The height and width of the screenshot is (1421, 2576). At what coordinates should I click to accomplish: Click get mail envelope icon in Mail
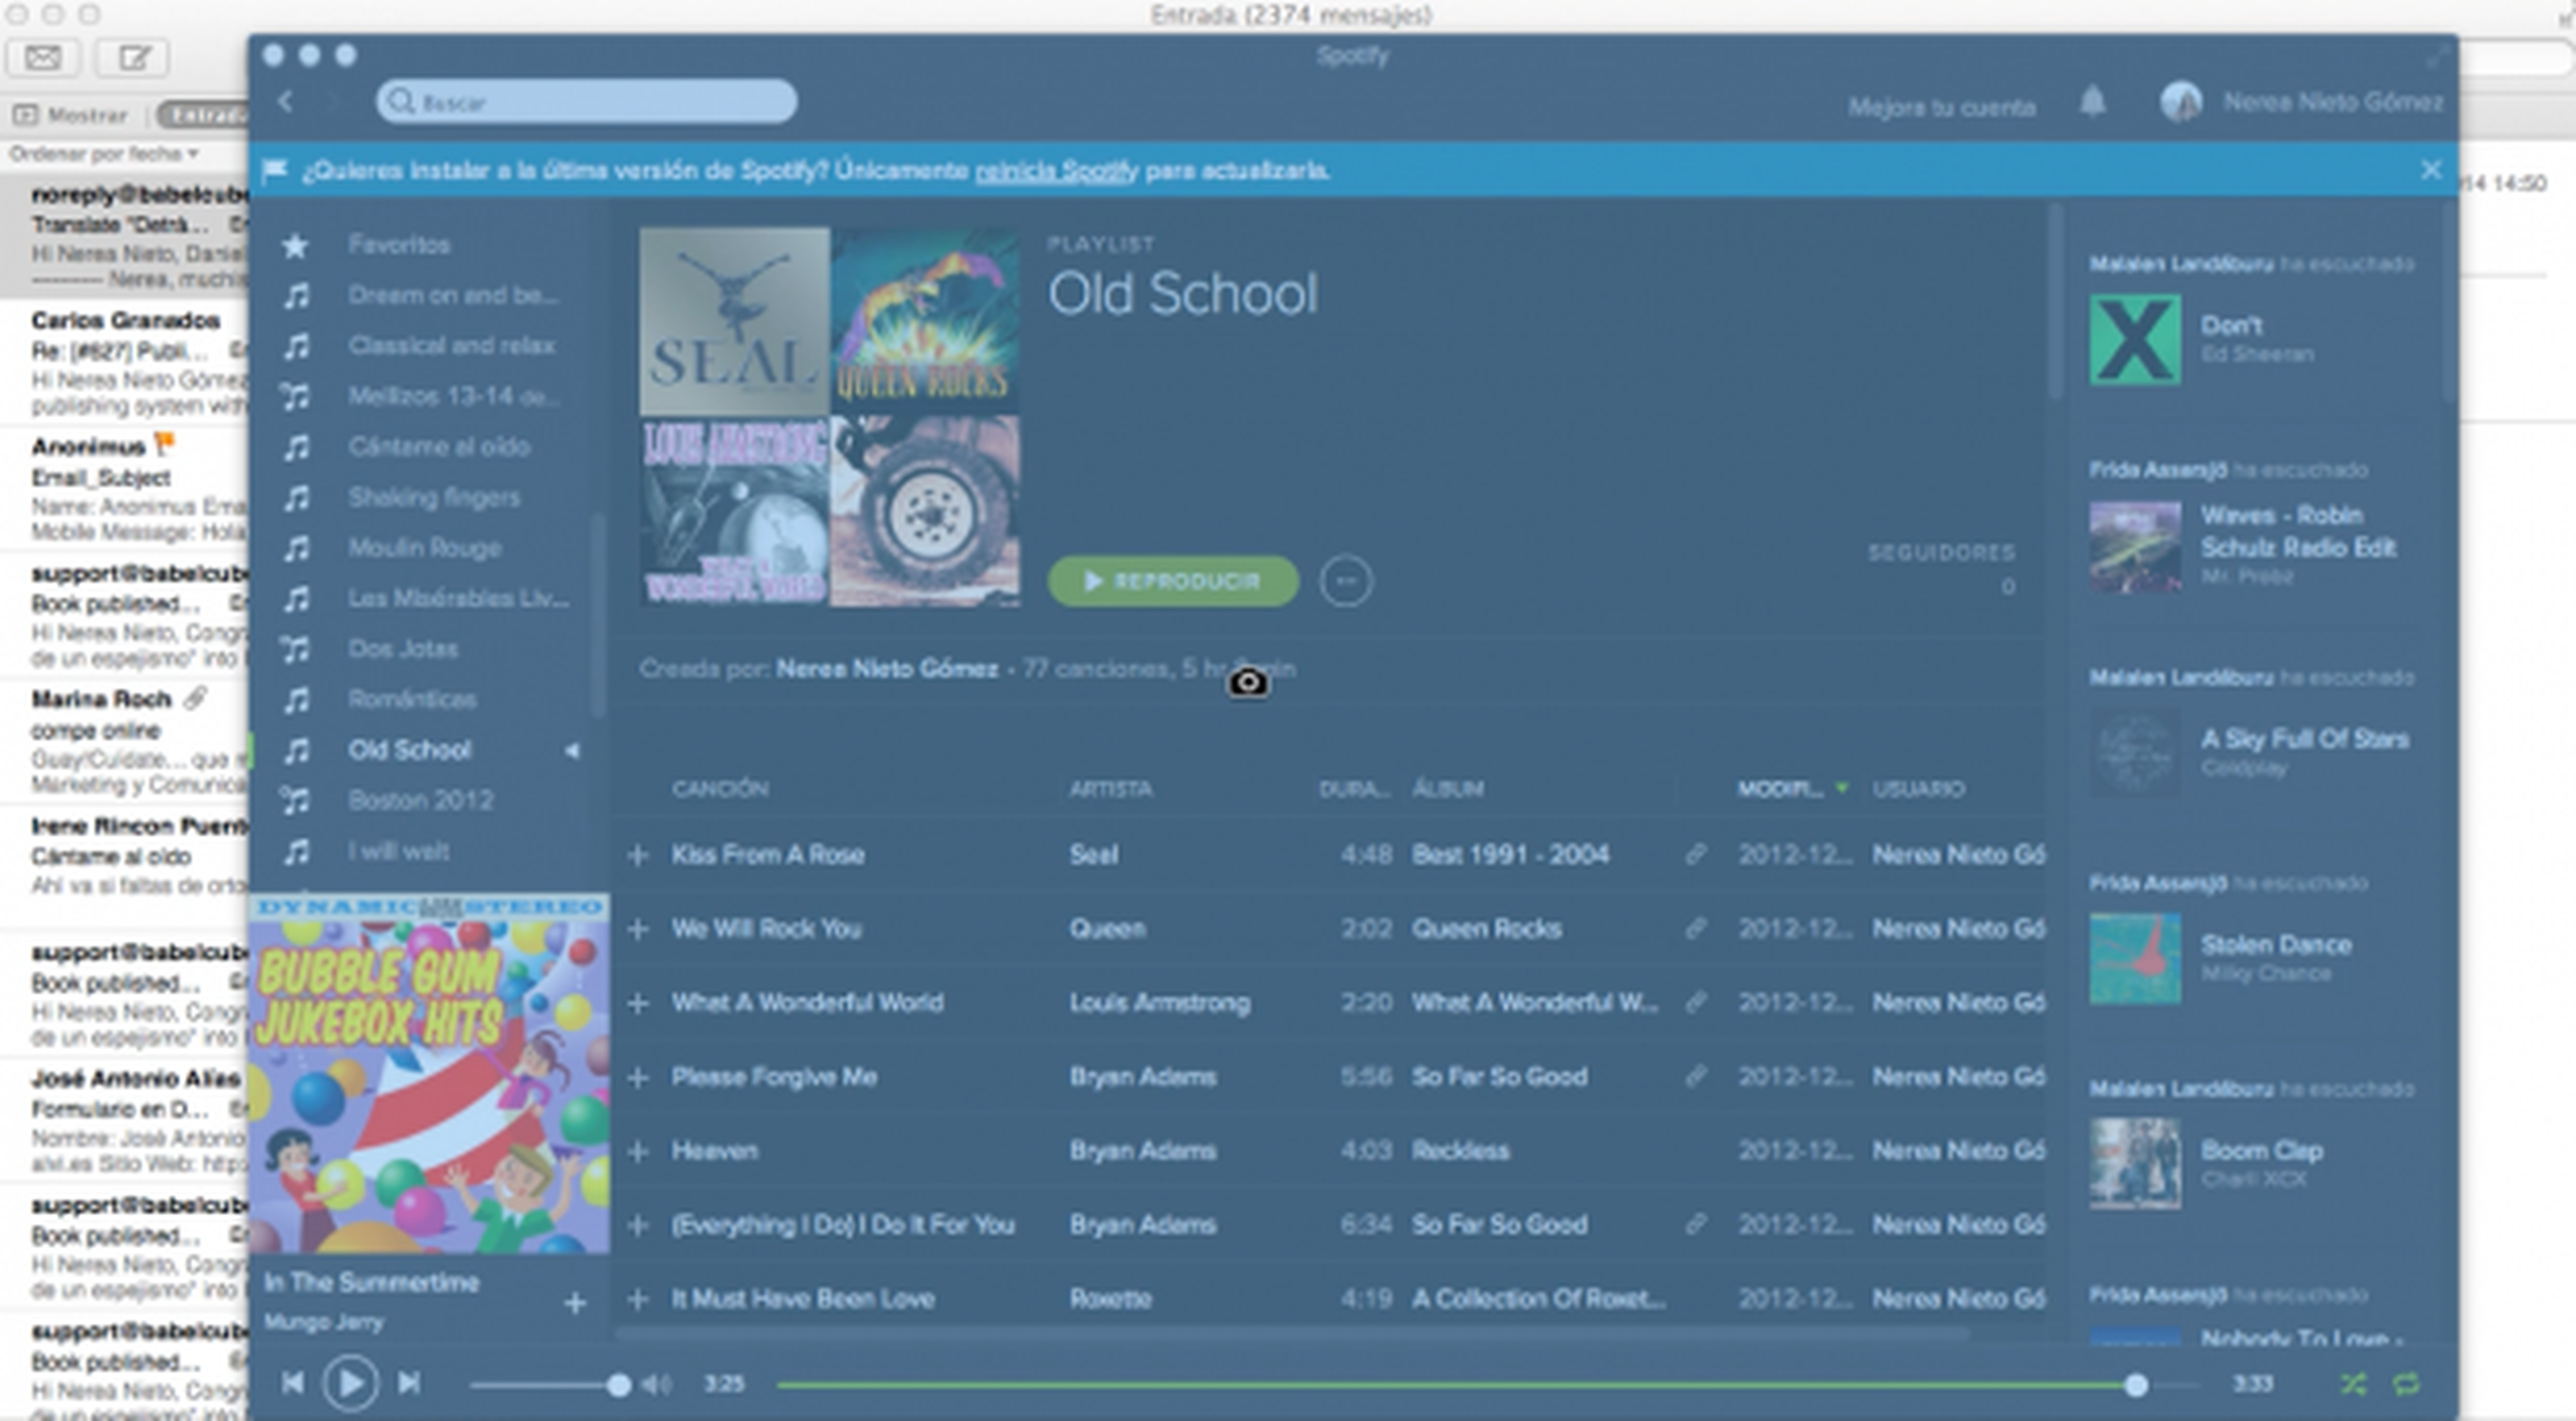click(43, 57)
